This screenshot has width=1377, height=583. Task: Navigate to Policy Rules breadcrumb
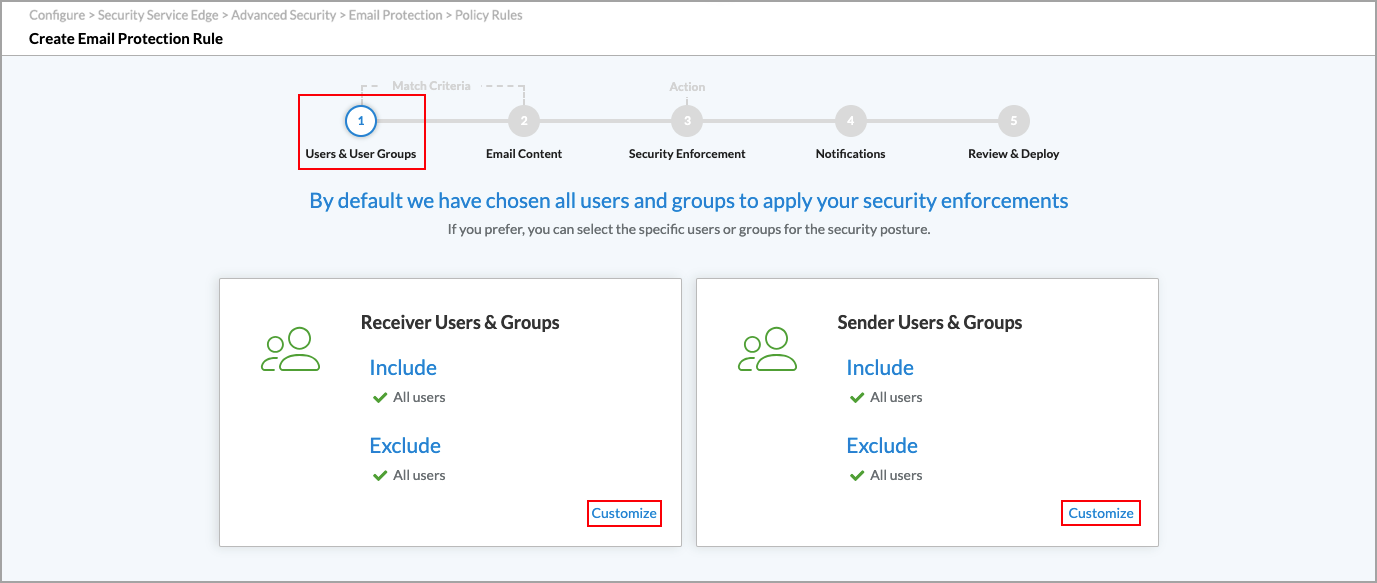(x=487, y=14)
